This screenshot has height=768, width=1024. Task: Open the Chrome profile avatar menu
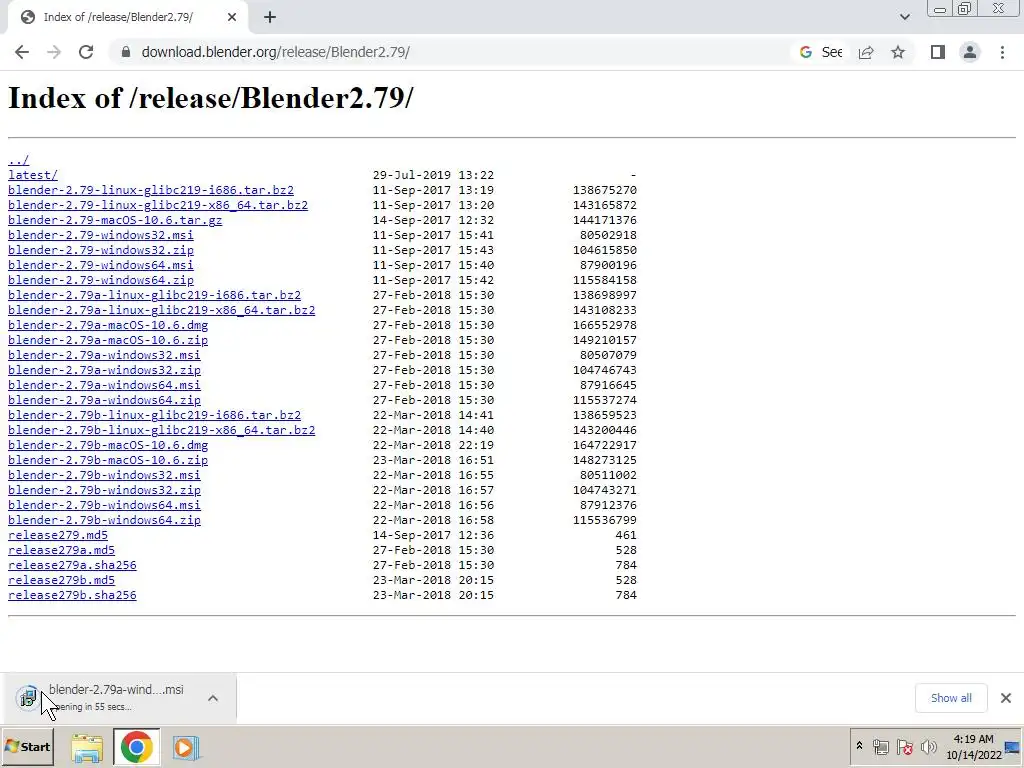tap(970, 52)
